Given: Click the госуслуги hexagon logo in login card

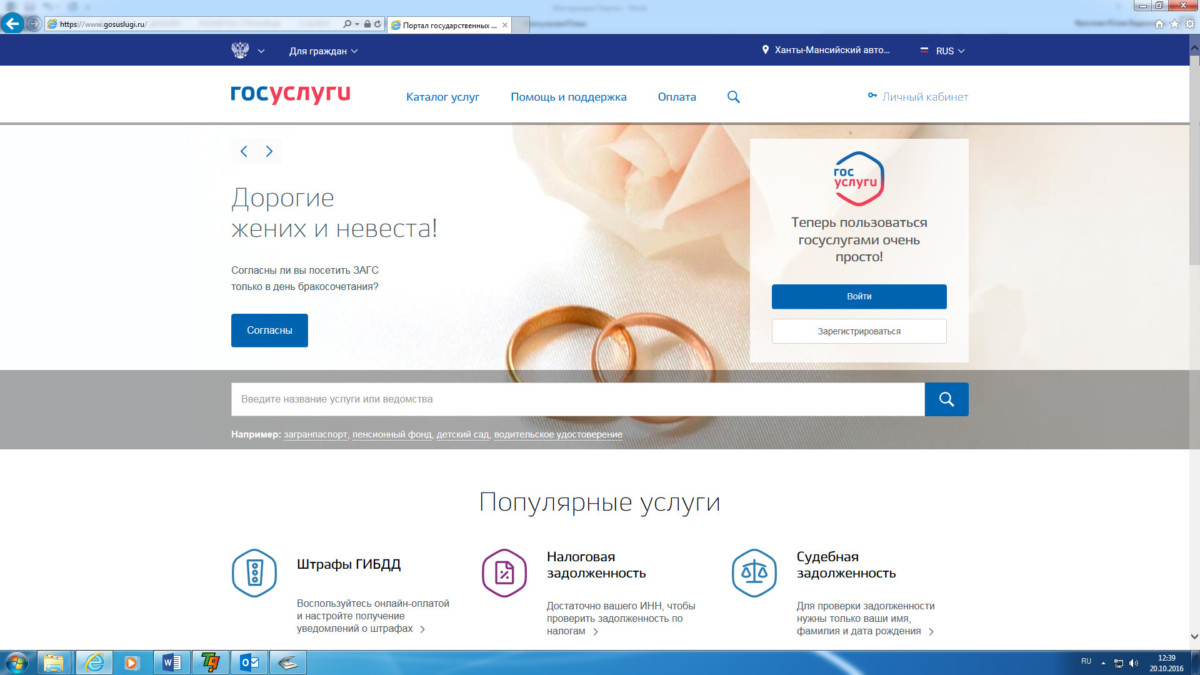Looking at the screenshot, I should click(859, 178).
